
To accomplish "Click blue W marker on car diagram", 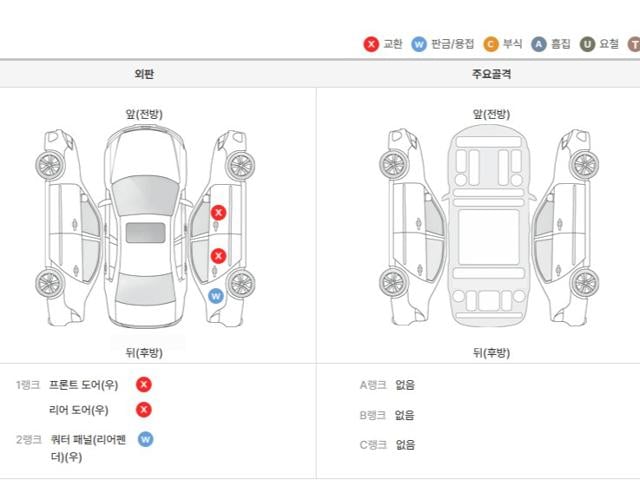I will click(215, 295).
